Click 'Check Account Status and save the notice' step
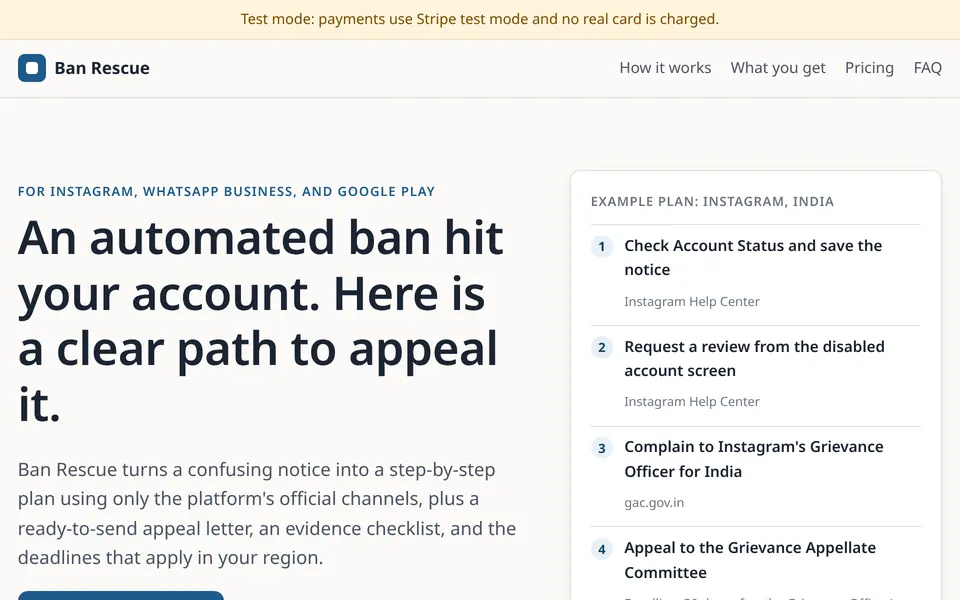 (753, 258)
